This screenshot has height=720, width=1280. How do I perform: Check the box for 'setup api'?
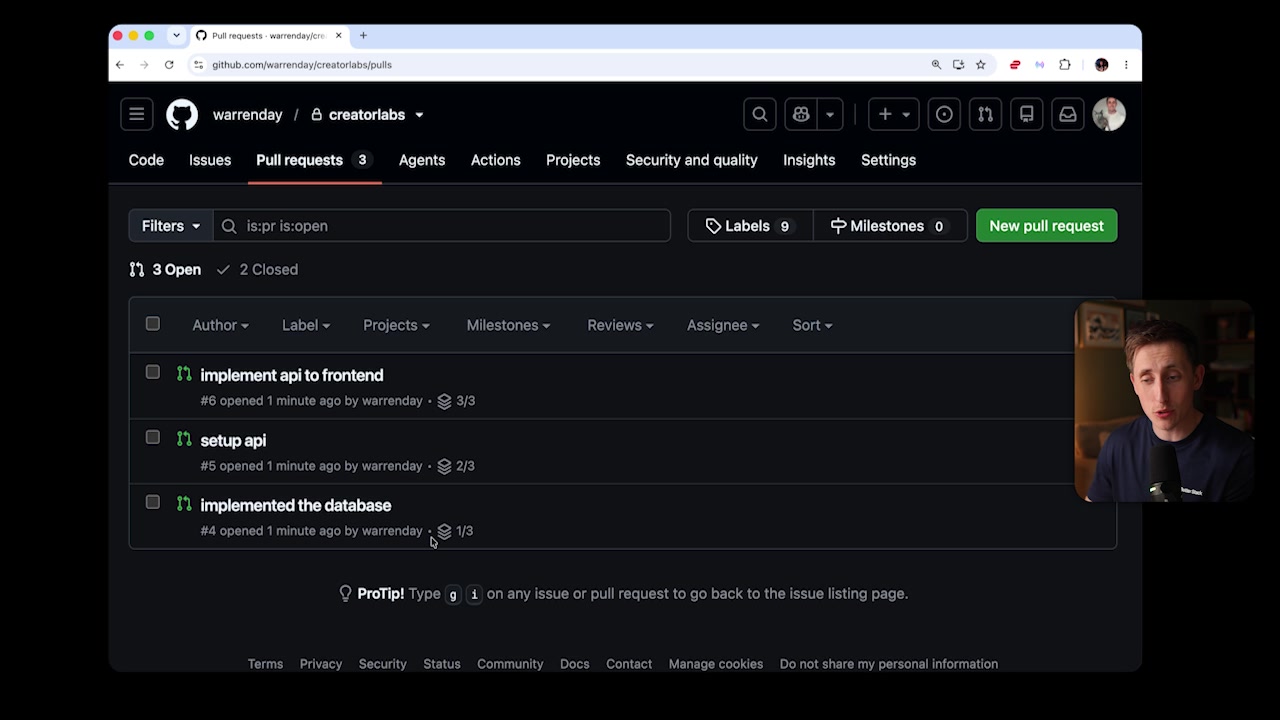click(152, 437)
